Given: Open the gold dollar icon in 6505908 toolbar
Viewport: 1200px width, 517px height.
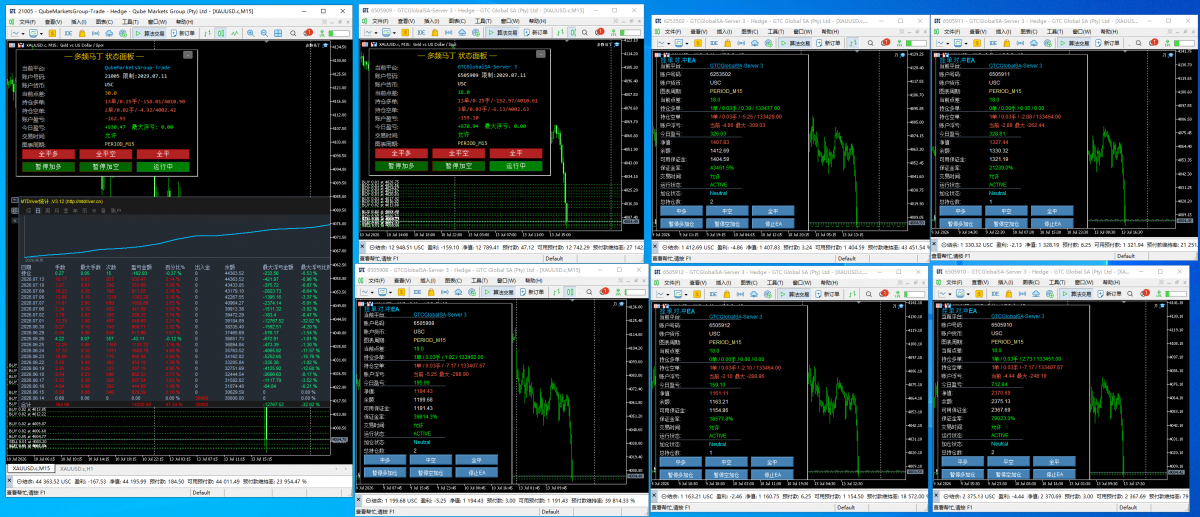Looking at the screenshot, I should click(x=402, y=292).
